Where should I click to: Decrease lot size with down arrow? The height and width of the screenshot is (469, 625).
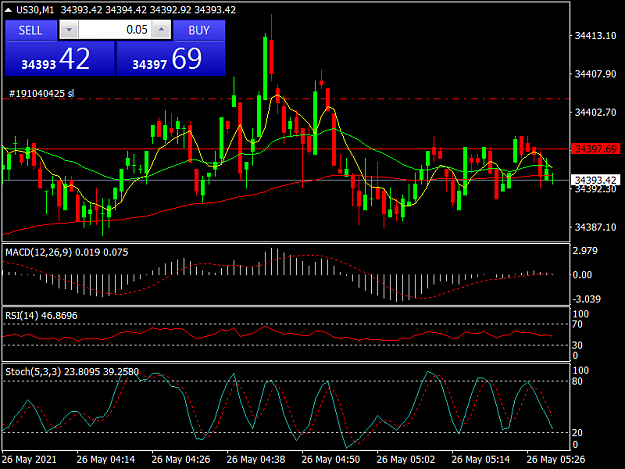tap(69, 30)
